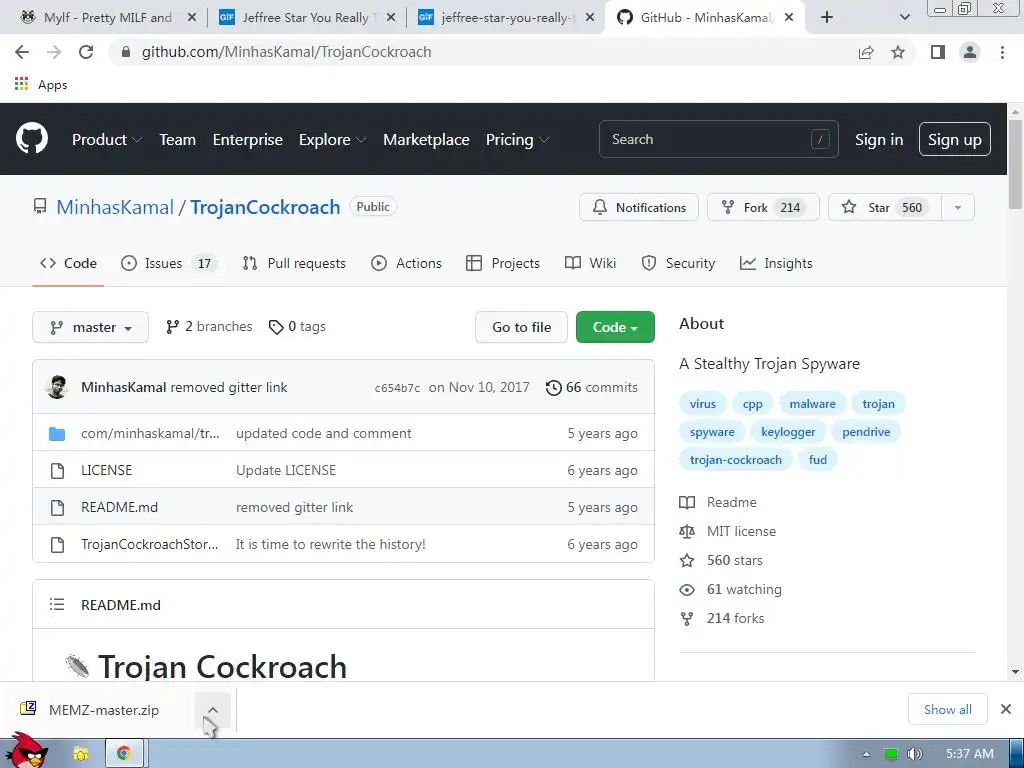The image size is (1024, 768).
Task: Click the Sign in link
Action: point(879,140)
